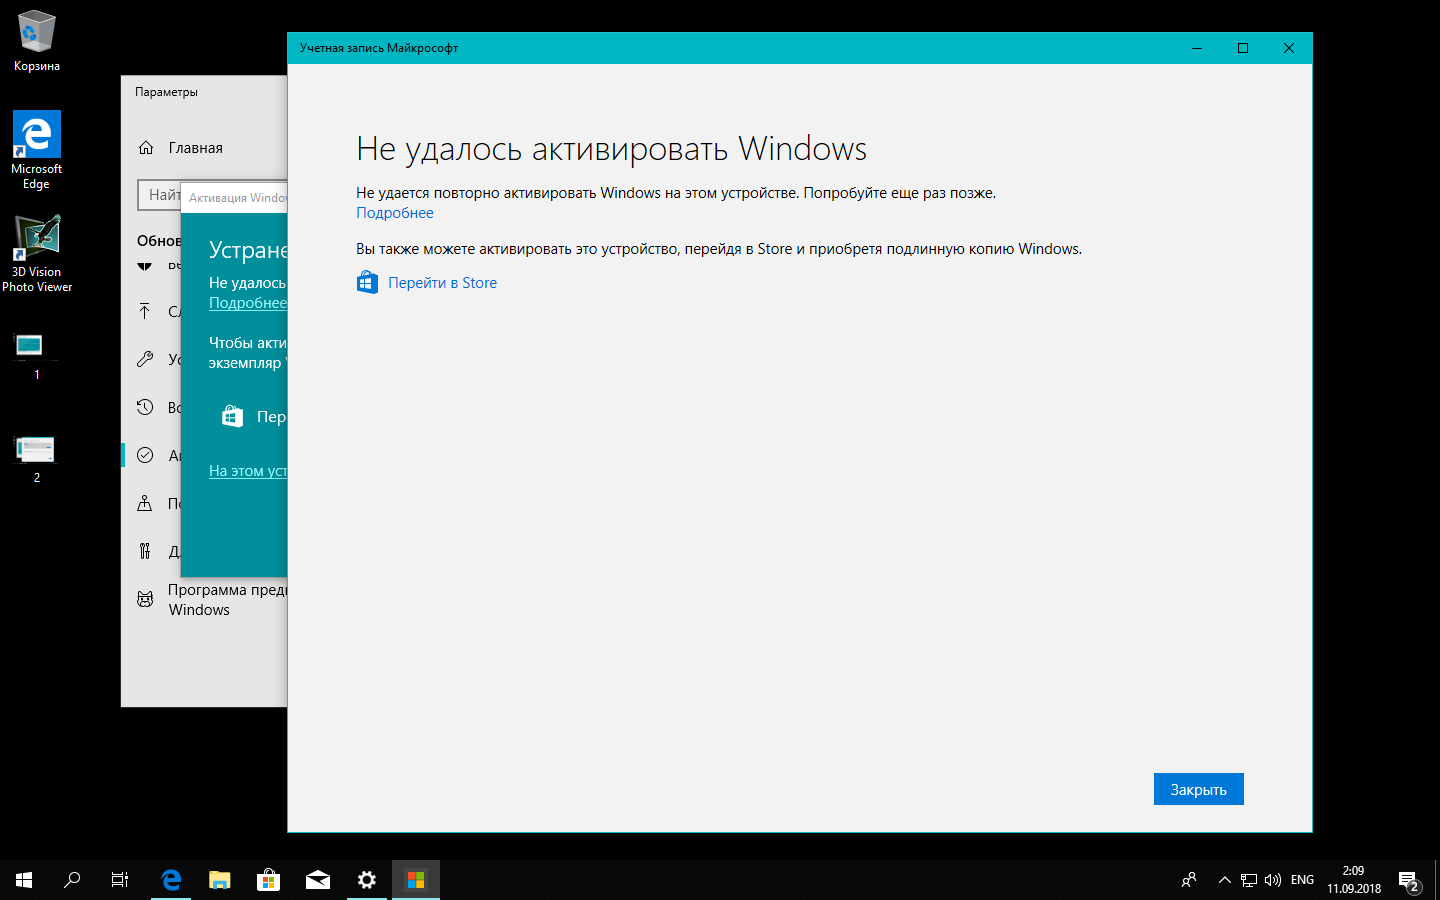Select desktop file named 1
The image size is (1440, 900).
click(37, 356)
